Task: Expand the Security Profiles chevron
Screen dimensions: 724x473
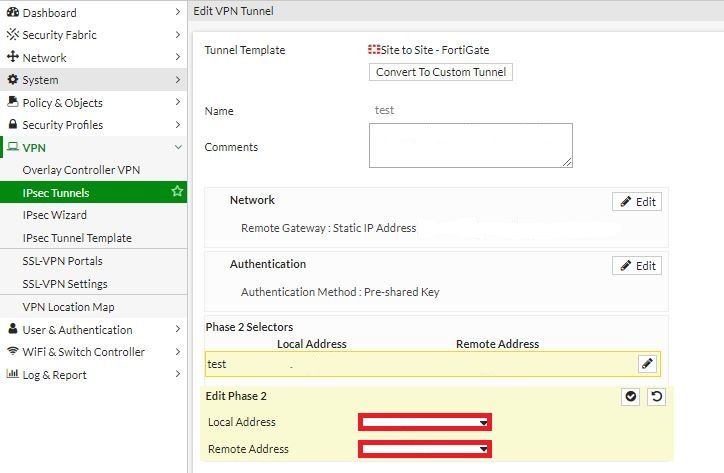Action: pyautogui.click(x=178, y=124)
